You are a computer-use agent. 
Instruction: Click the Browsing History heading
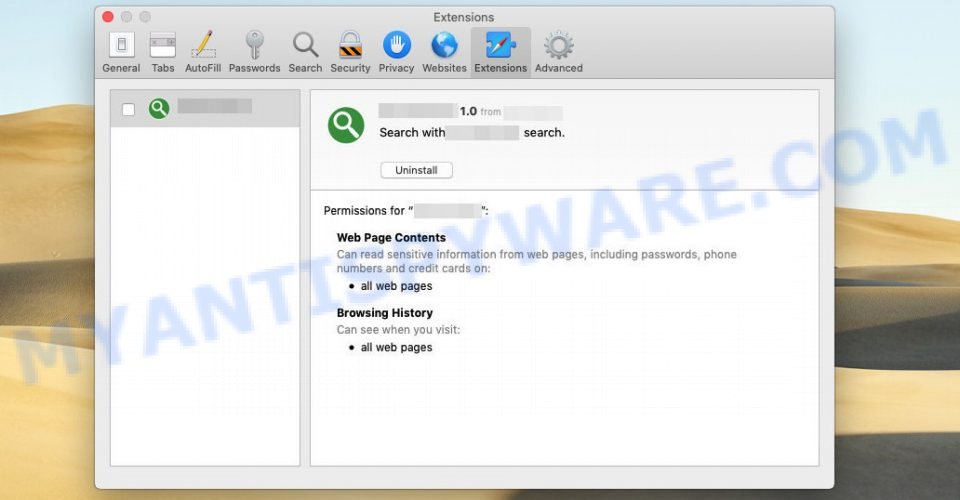pos(384,313)
